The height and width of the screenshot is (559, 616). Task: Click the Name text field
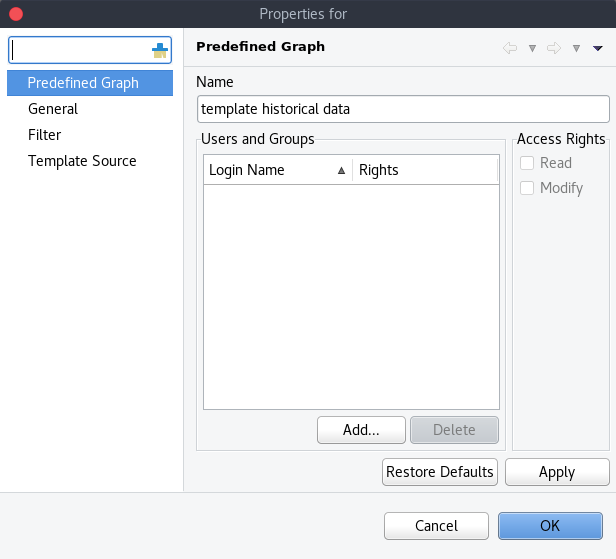[404, 109]
